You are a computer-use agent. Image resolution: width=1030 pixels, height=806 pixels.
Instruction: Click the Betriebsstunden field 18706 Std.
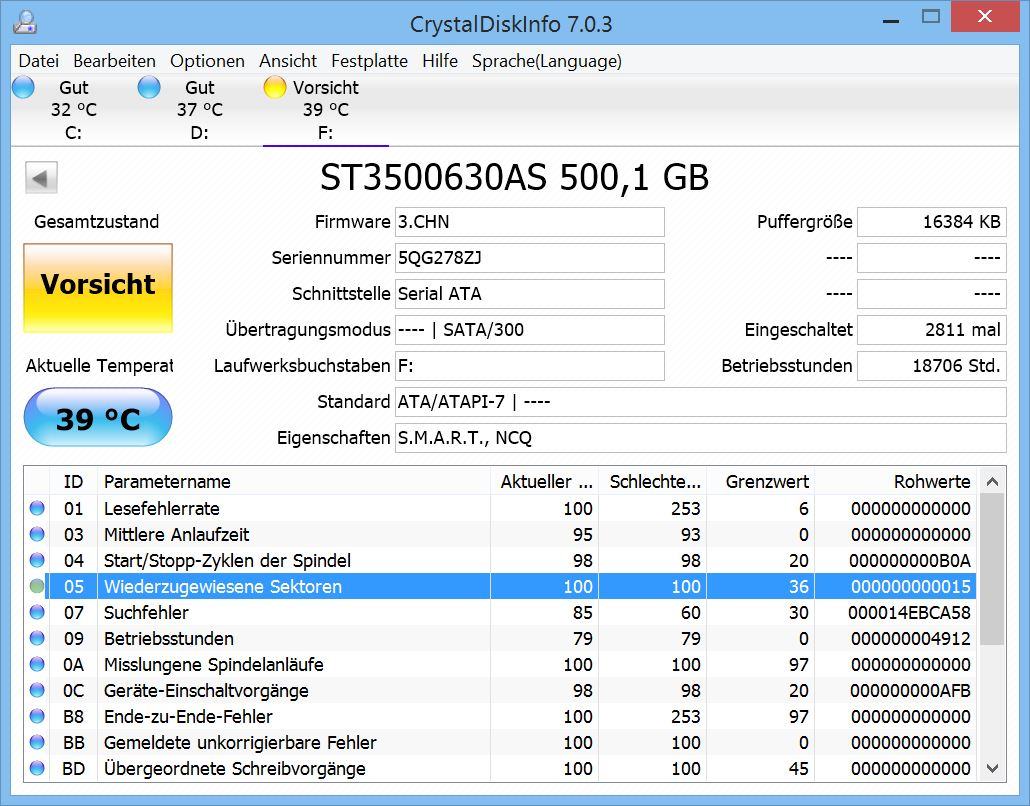[931, 366]
